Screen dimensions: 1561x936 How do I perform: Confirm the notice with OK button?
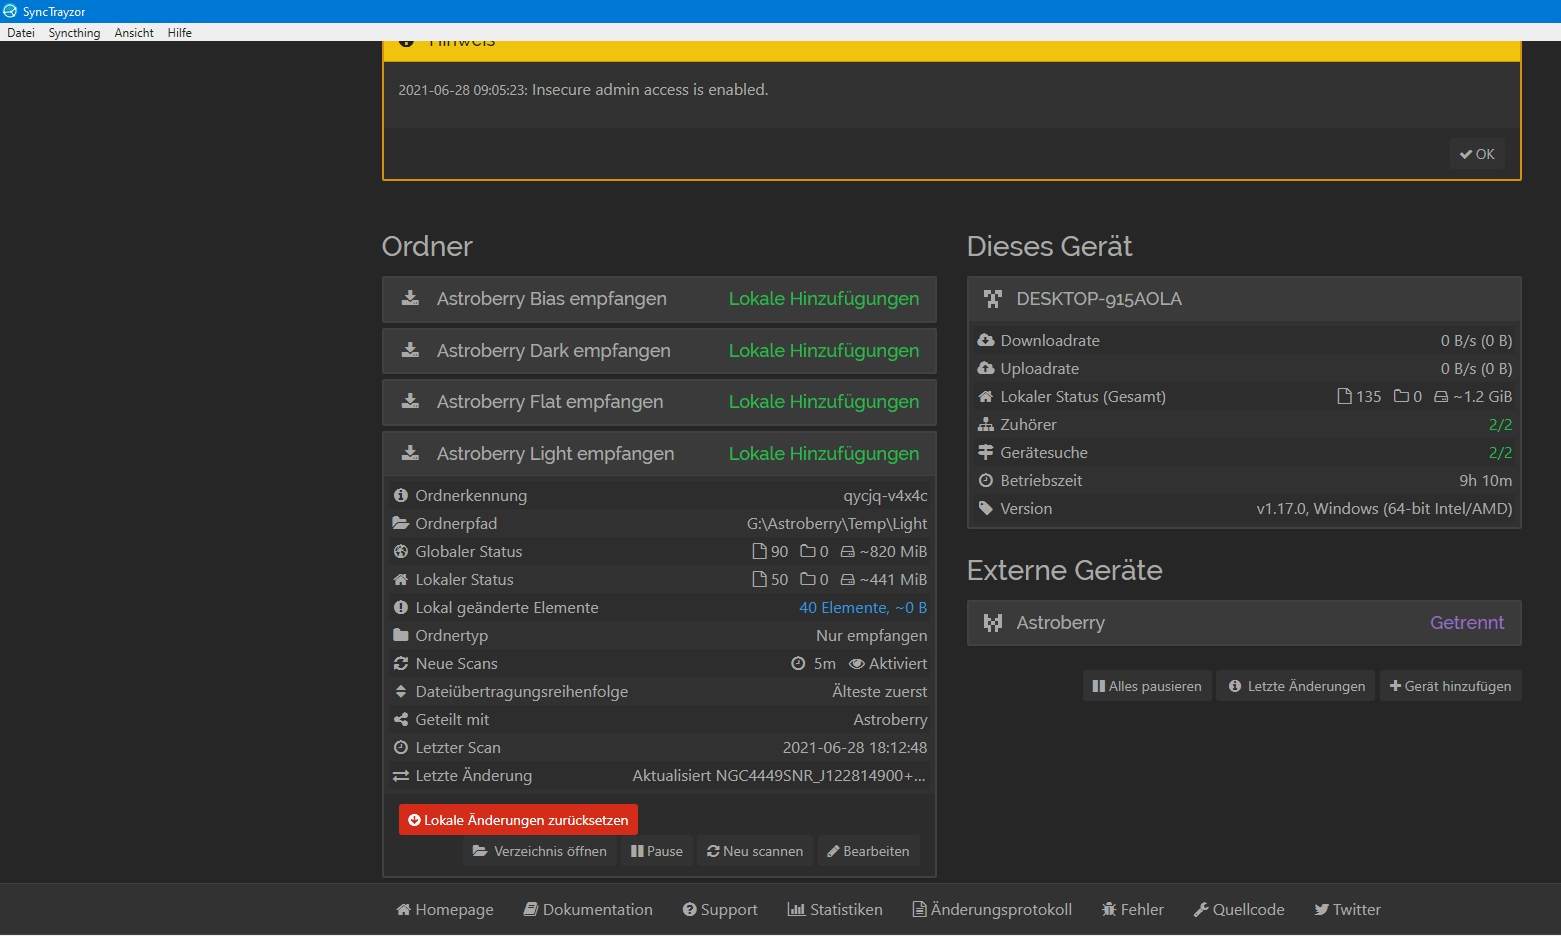coord(1477,154)
